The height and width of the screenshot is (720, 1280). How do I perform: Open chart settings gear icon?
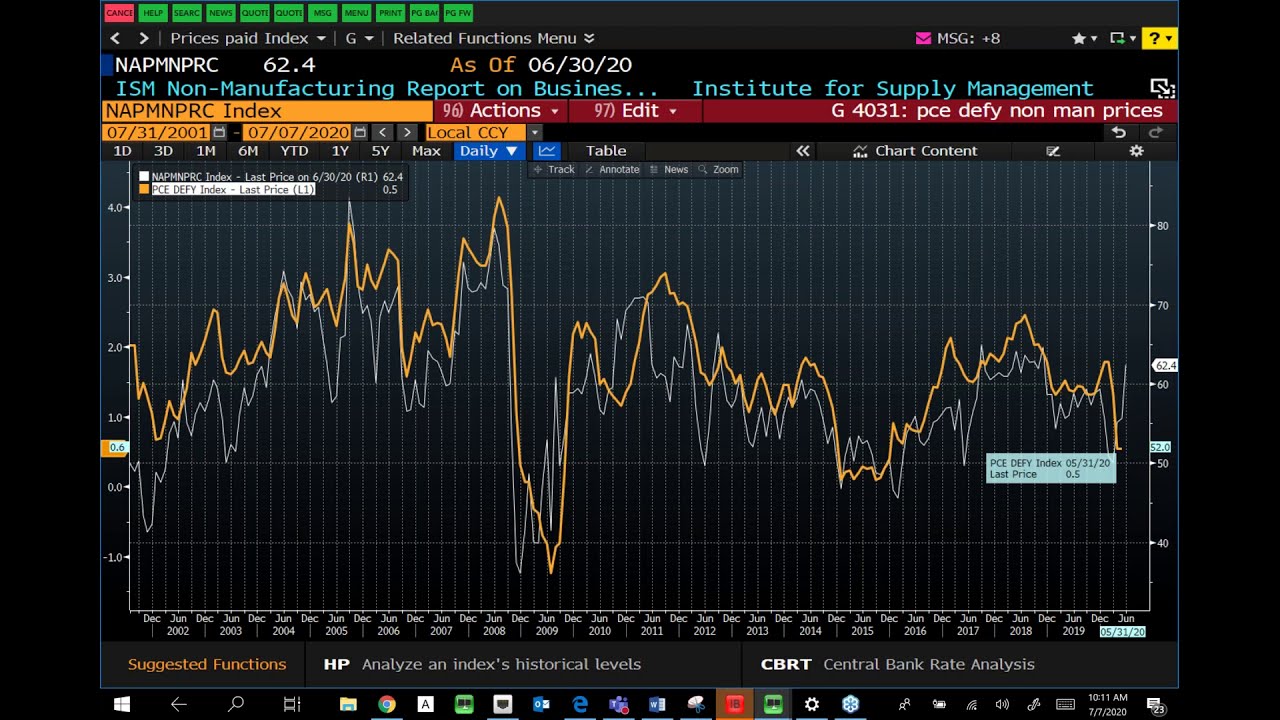(x=1136, y=151)
